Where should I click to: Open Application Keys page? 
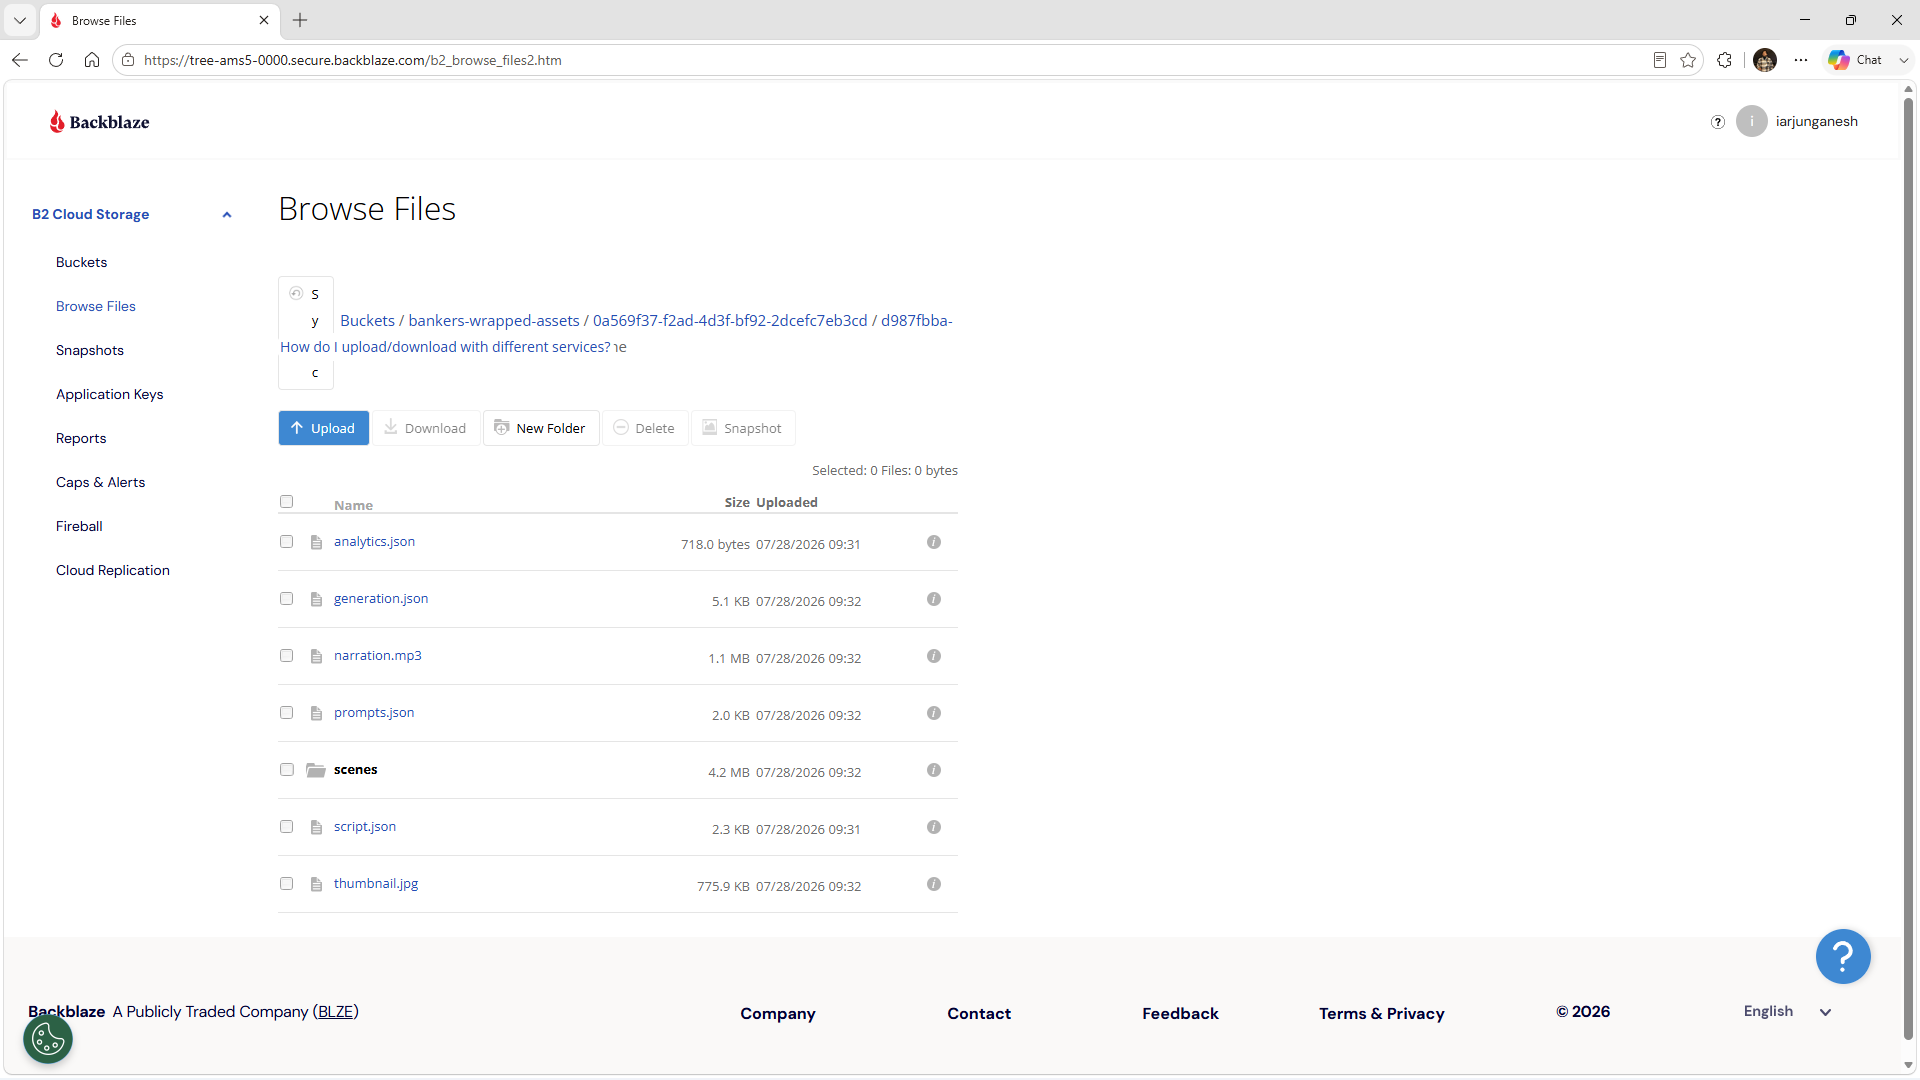(110, 394)
